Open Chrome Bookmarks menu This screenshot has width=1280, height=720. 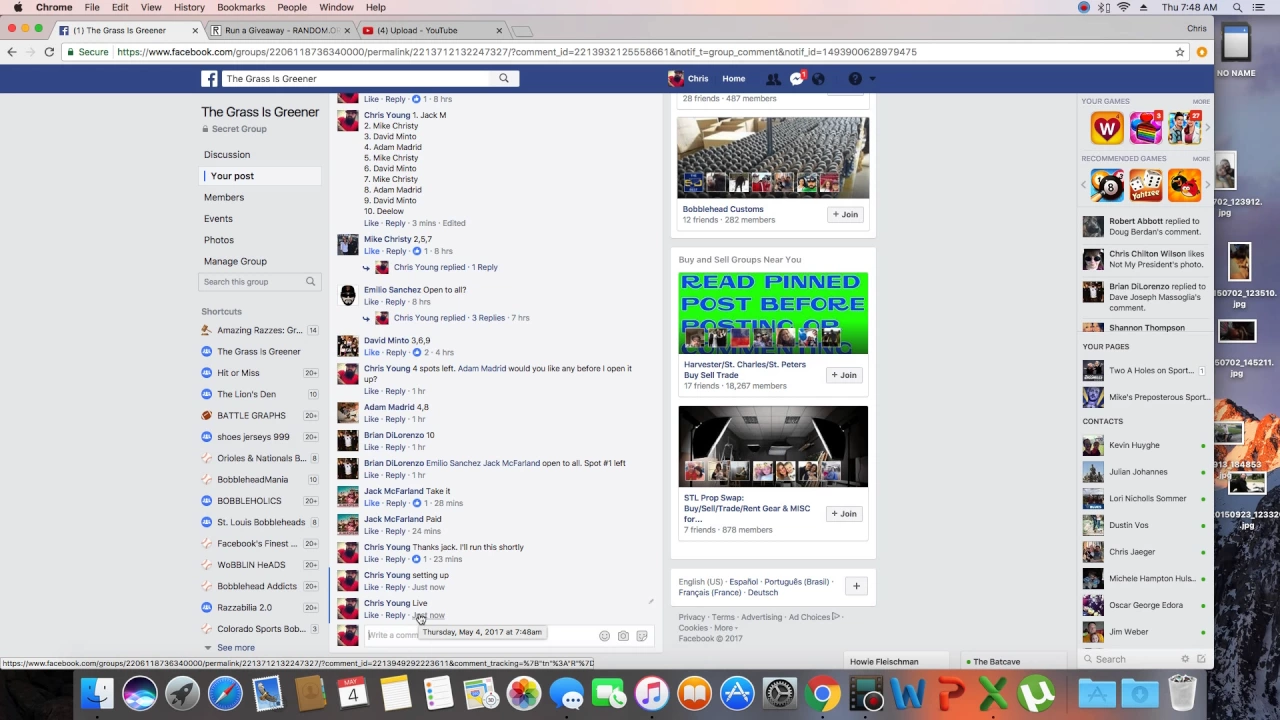pos(241,7)
